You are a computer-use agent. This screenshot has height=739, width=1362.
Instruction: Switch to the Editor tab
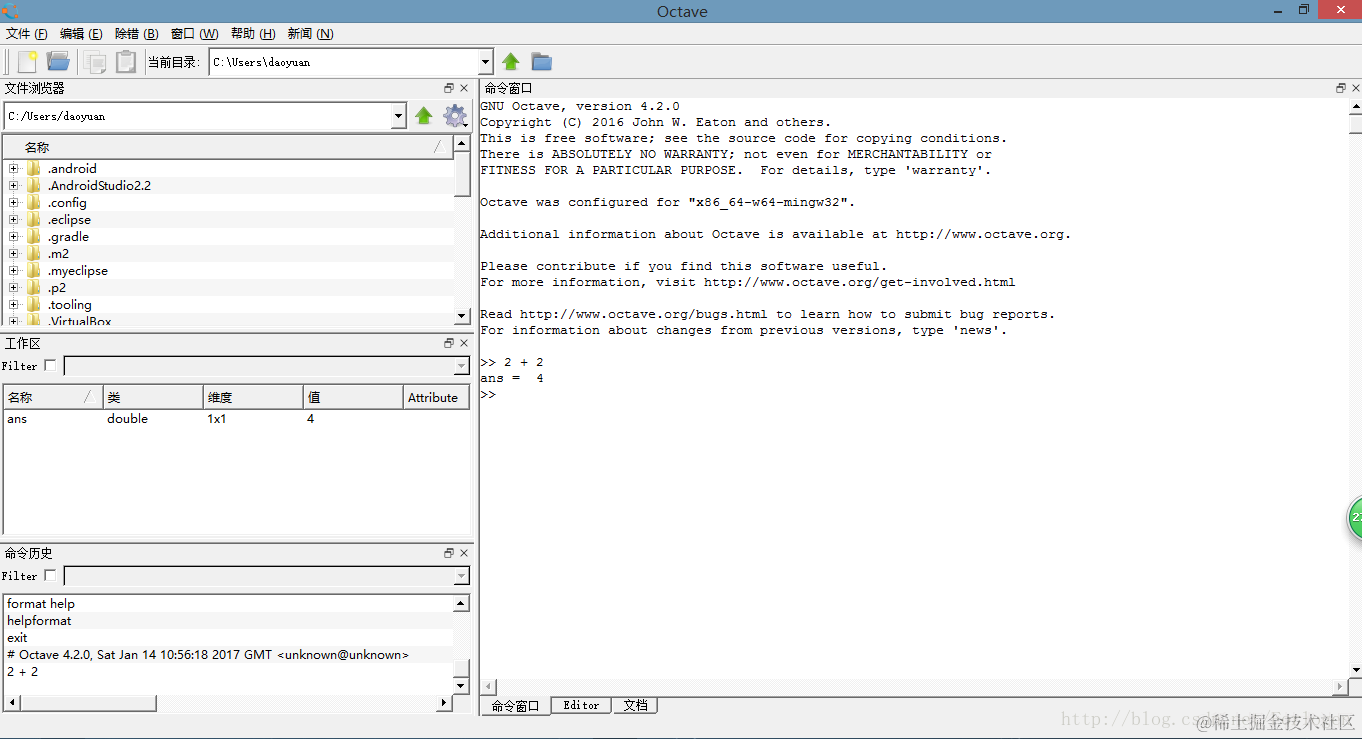581,705
